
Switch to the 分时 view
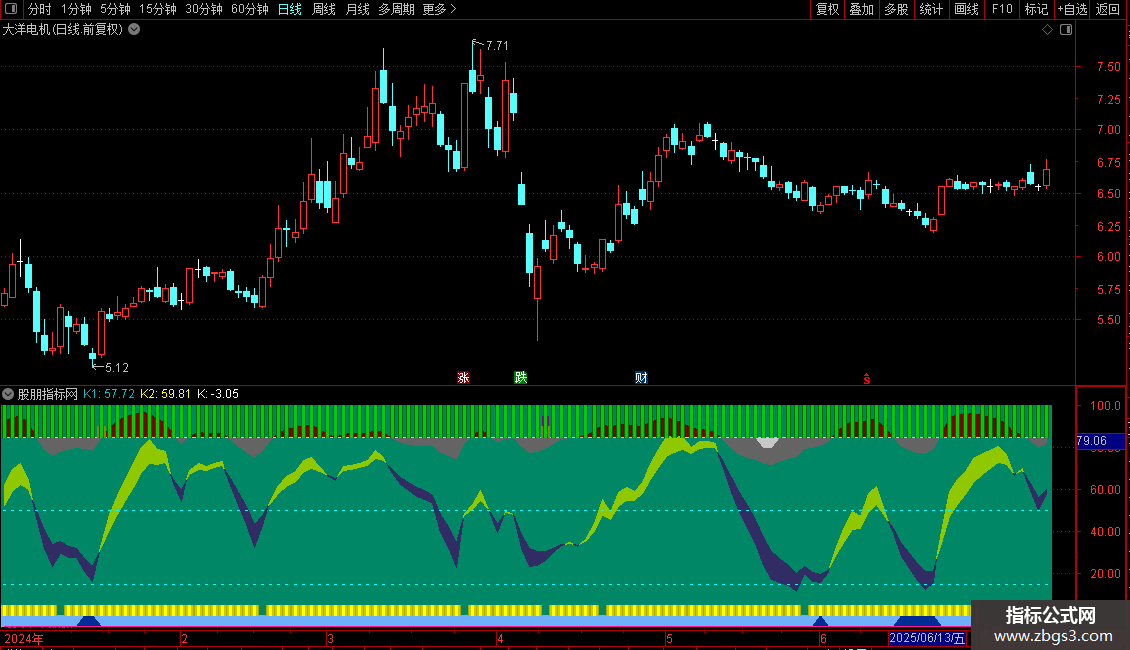(x=40, y=9)
